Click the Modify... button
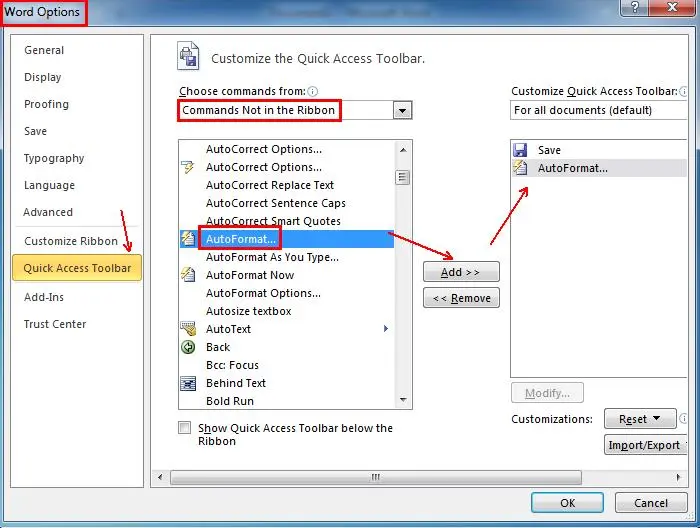The image size is (700, 528). tap(547, 393)
